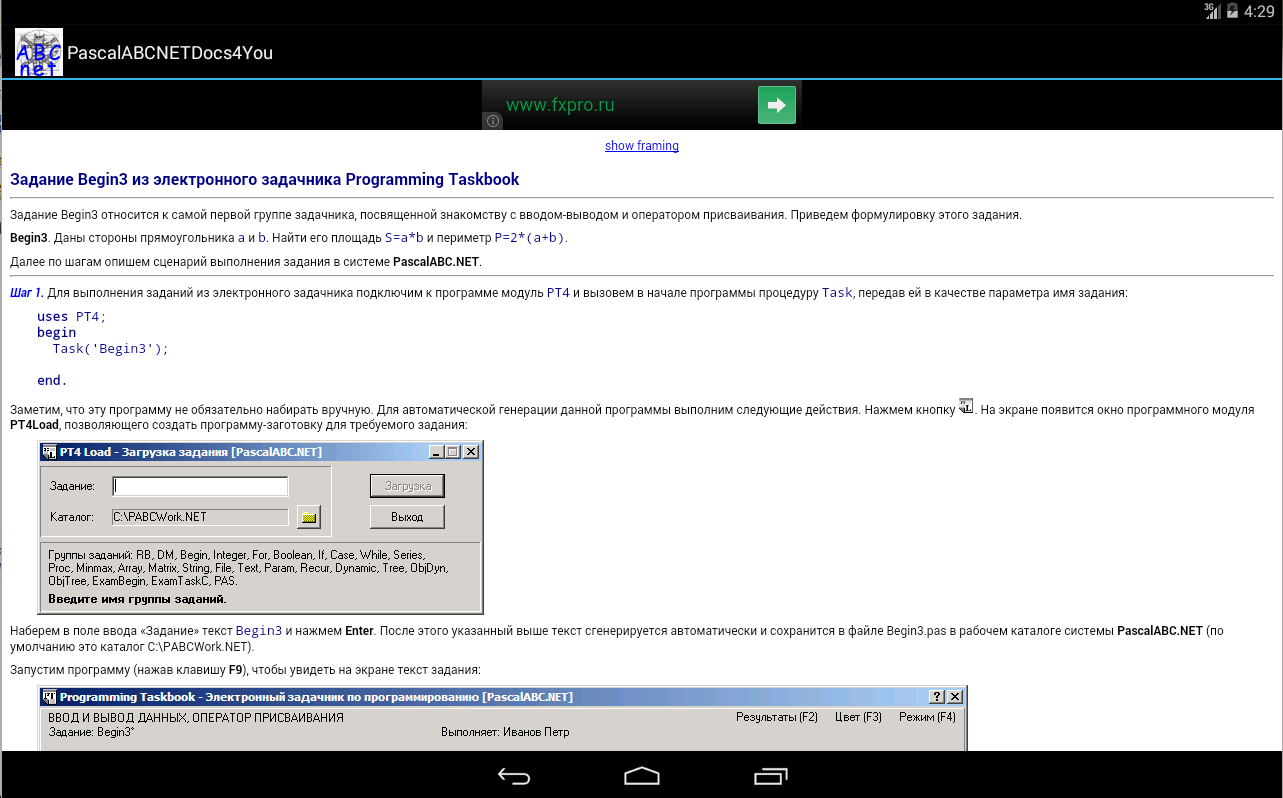Click the '?' help button in the Programming Taskbook title bar

[x=937, y=697]
